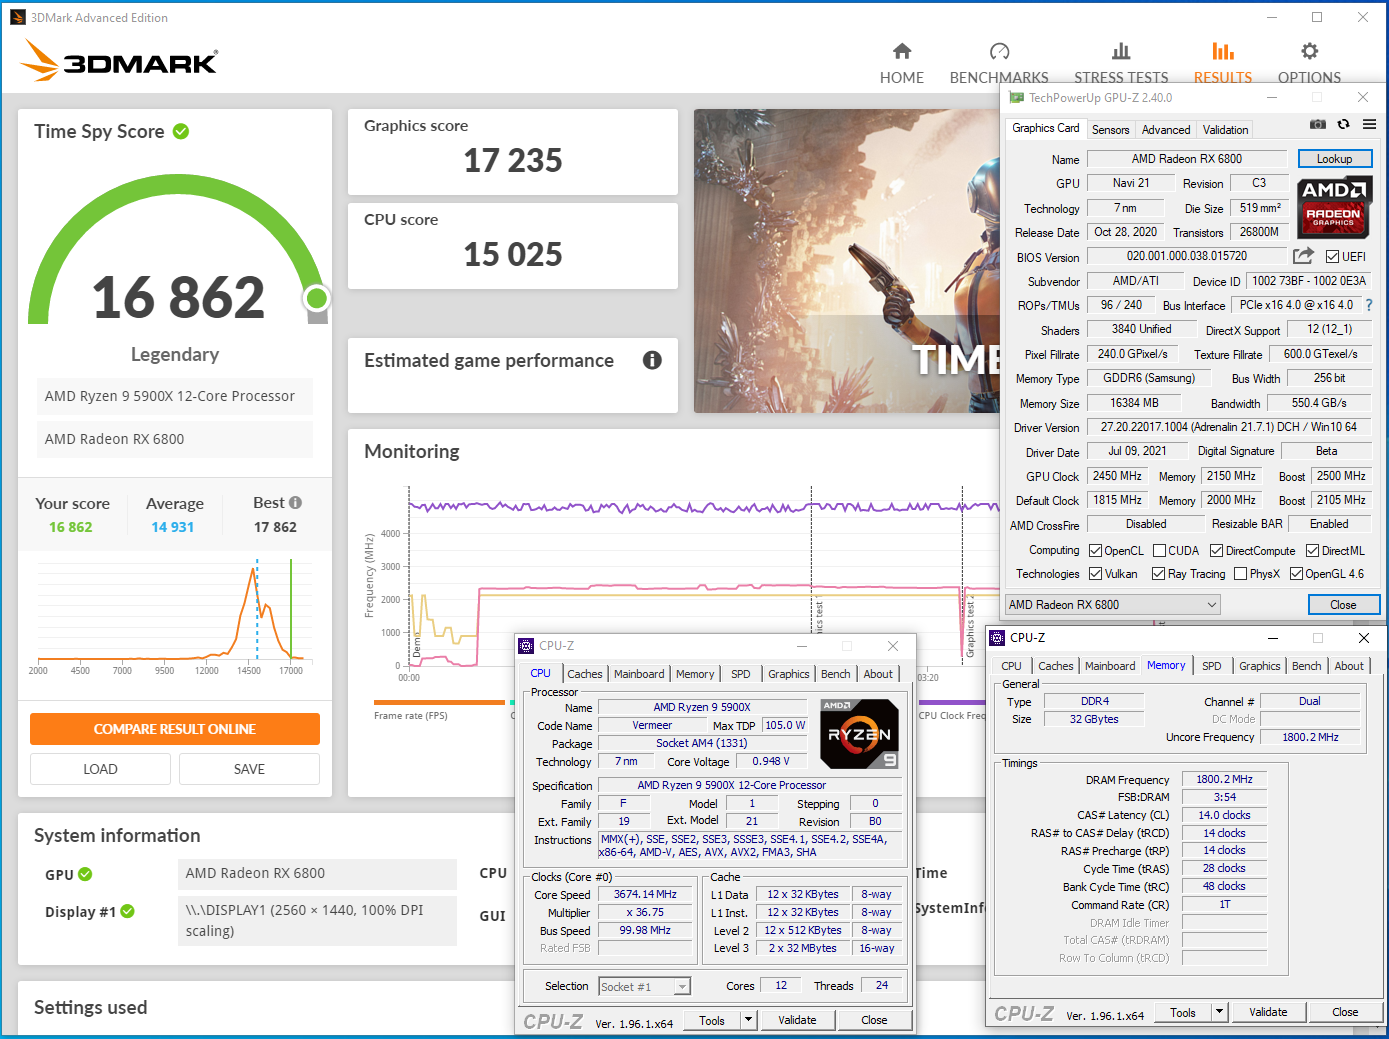Click the GPU-Z refresh icon
The image size is (1389, 1039).
point(1343,124)
